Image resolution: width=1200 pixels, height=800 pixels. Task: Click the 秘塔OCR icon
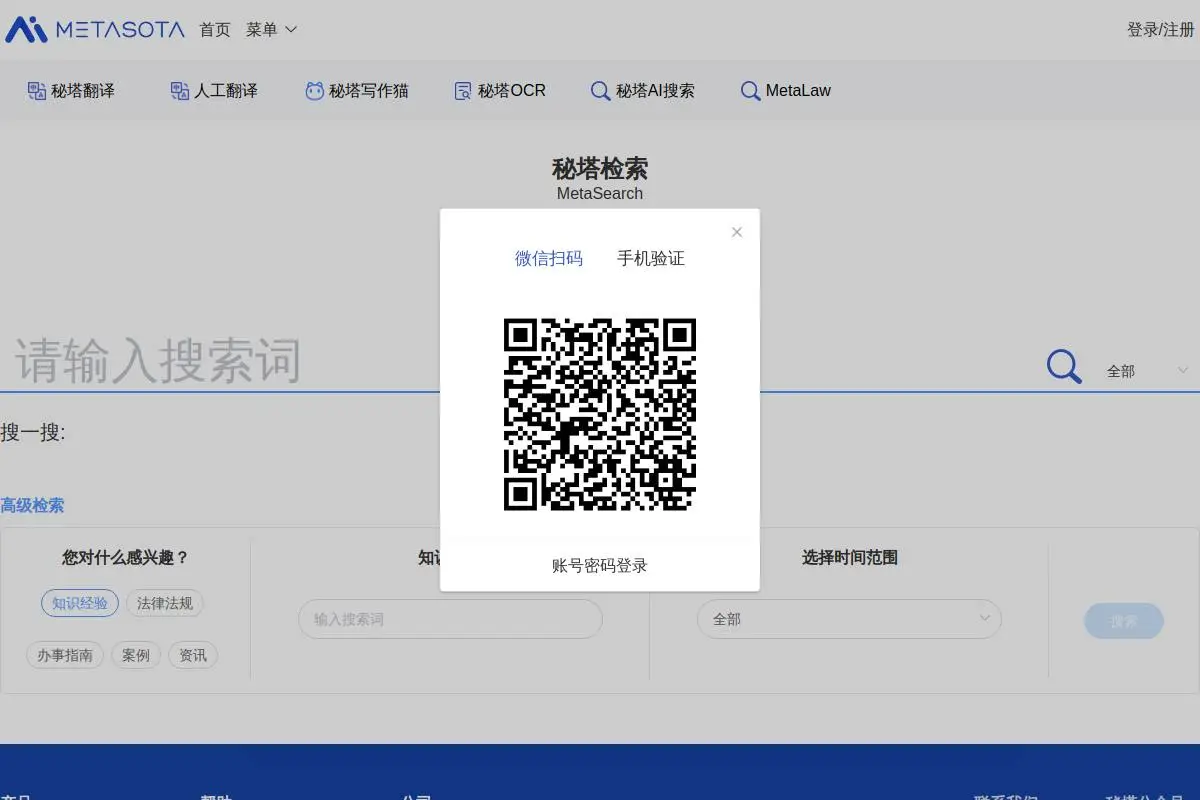coord(463,91)
